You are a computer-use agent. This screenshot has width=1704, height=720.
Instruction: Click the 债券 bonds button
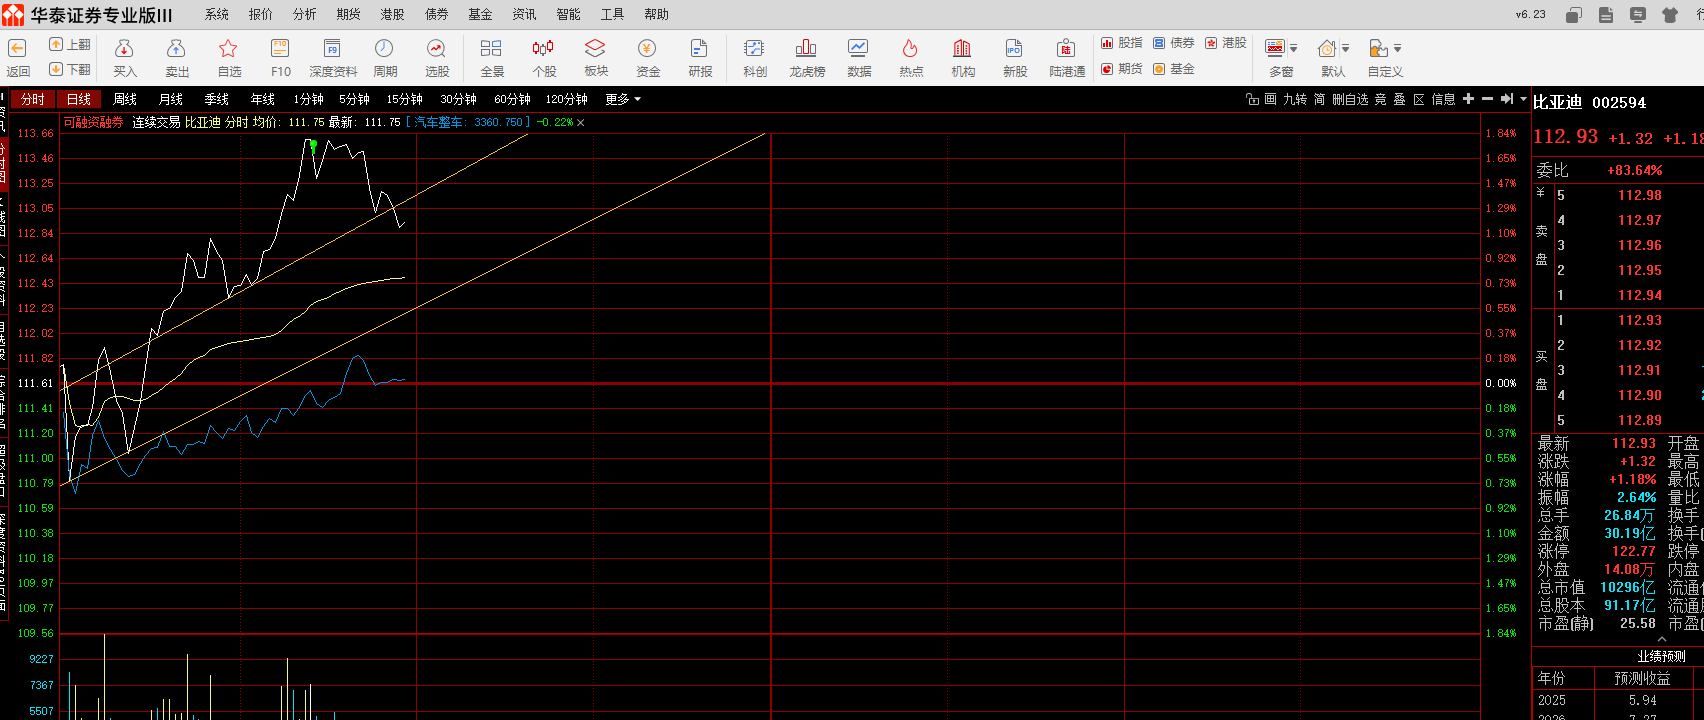tap(1174, 43)
